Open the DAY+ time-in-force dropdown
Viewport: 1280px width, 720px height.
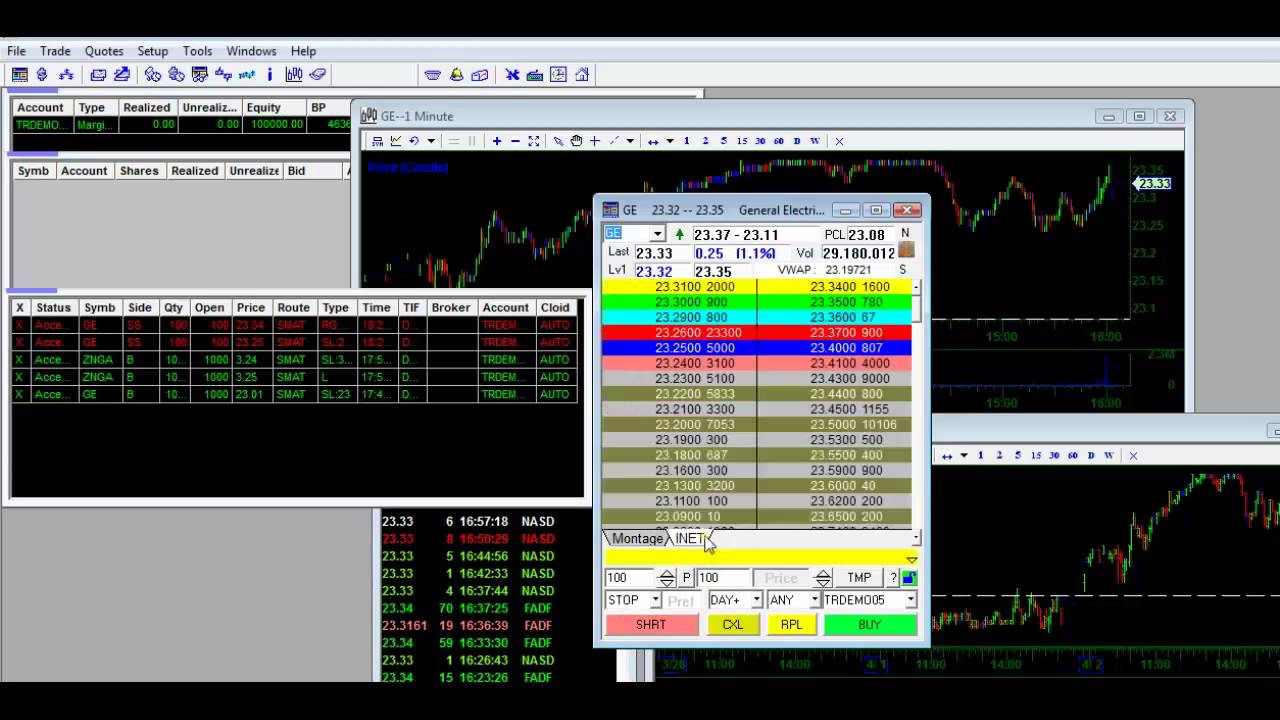pos(756,600)
